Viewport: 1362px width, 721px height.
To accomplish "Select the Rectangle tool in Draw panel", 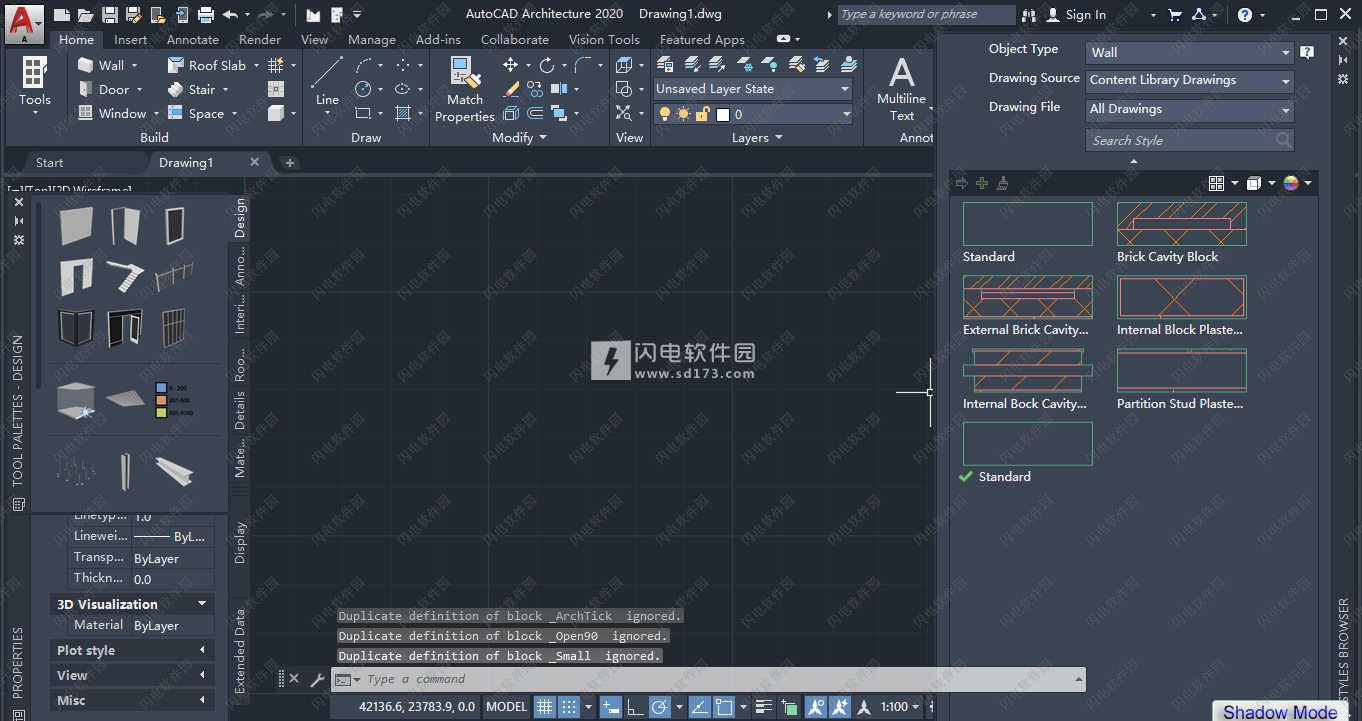I will coord(363,113).
